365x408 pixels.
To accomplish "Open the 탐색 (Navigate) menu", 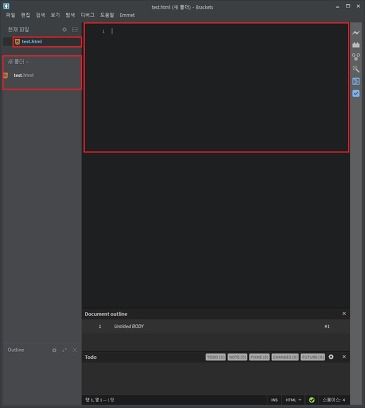I will (70, 15).
